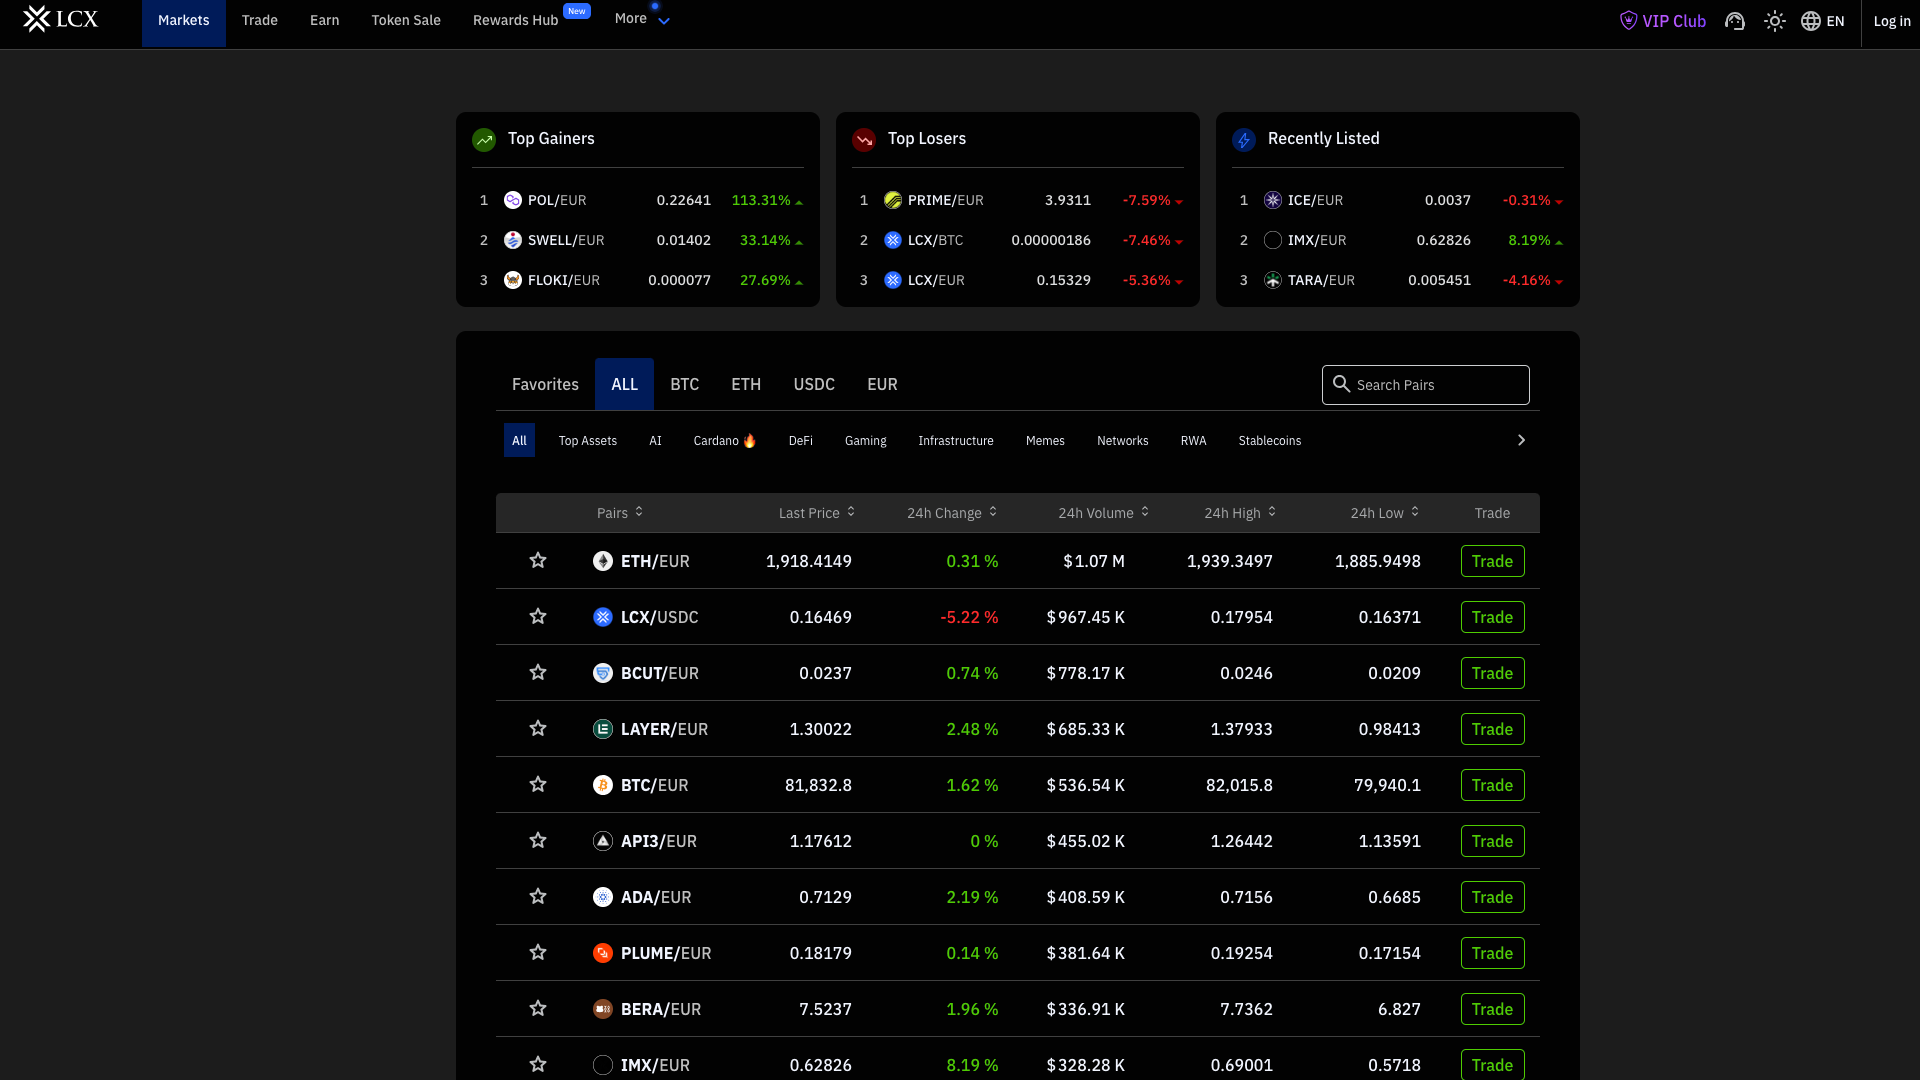This screenshot has height=1080, width=1920.
Task: Favorite the LCX/USDC pair star
Action: coord(538,616)
